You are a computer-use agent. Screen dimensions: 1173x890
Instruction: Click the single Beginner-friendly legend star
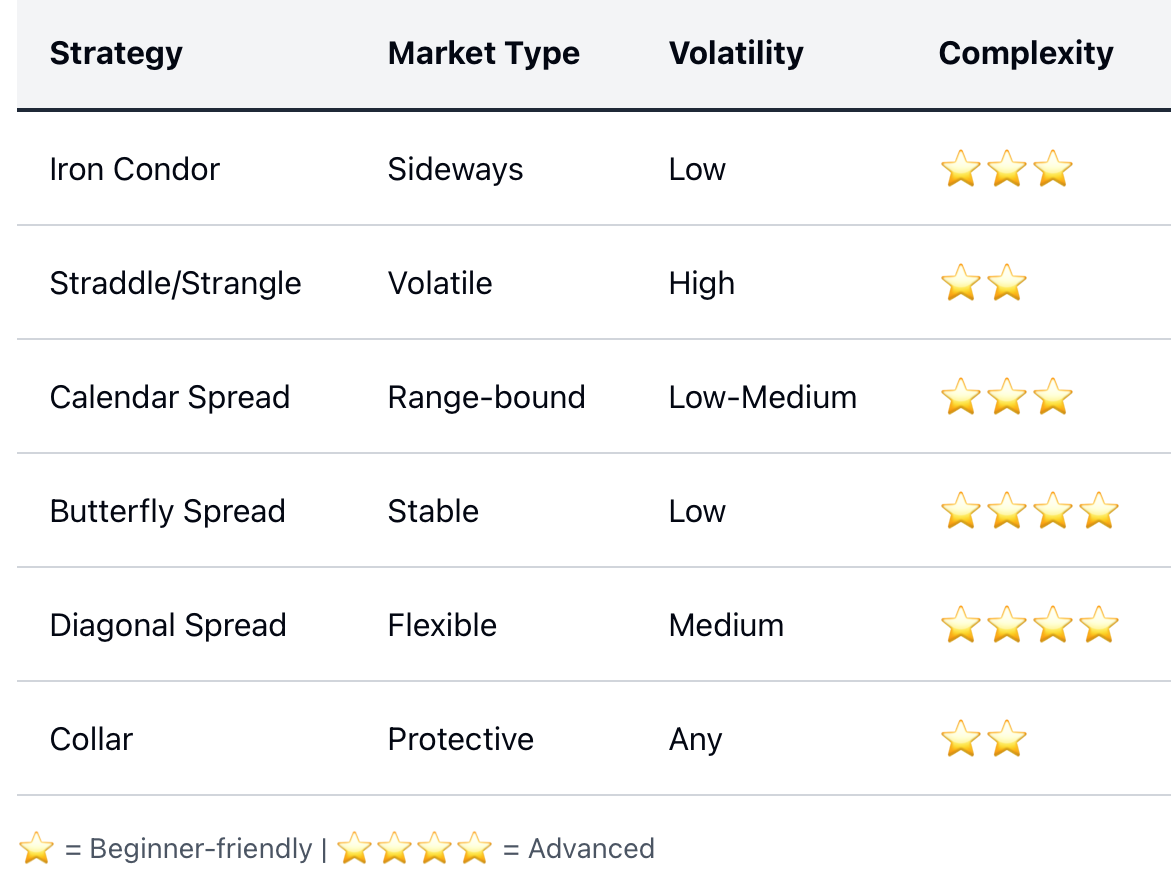37,848
